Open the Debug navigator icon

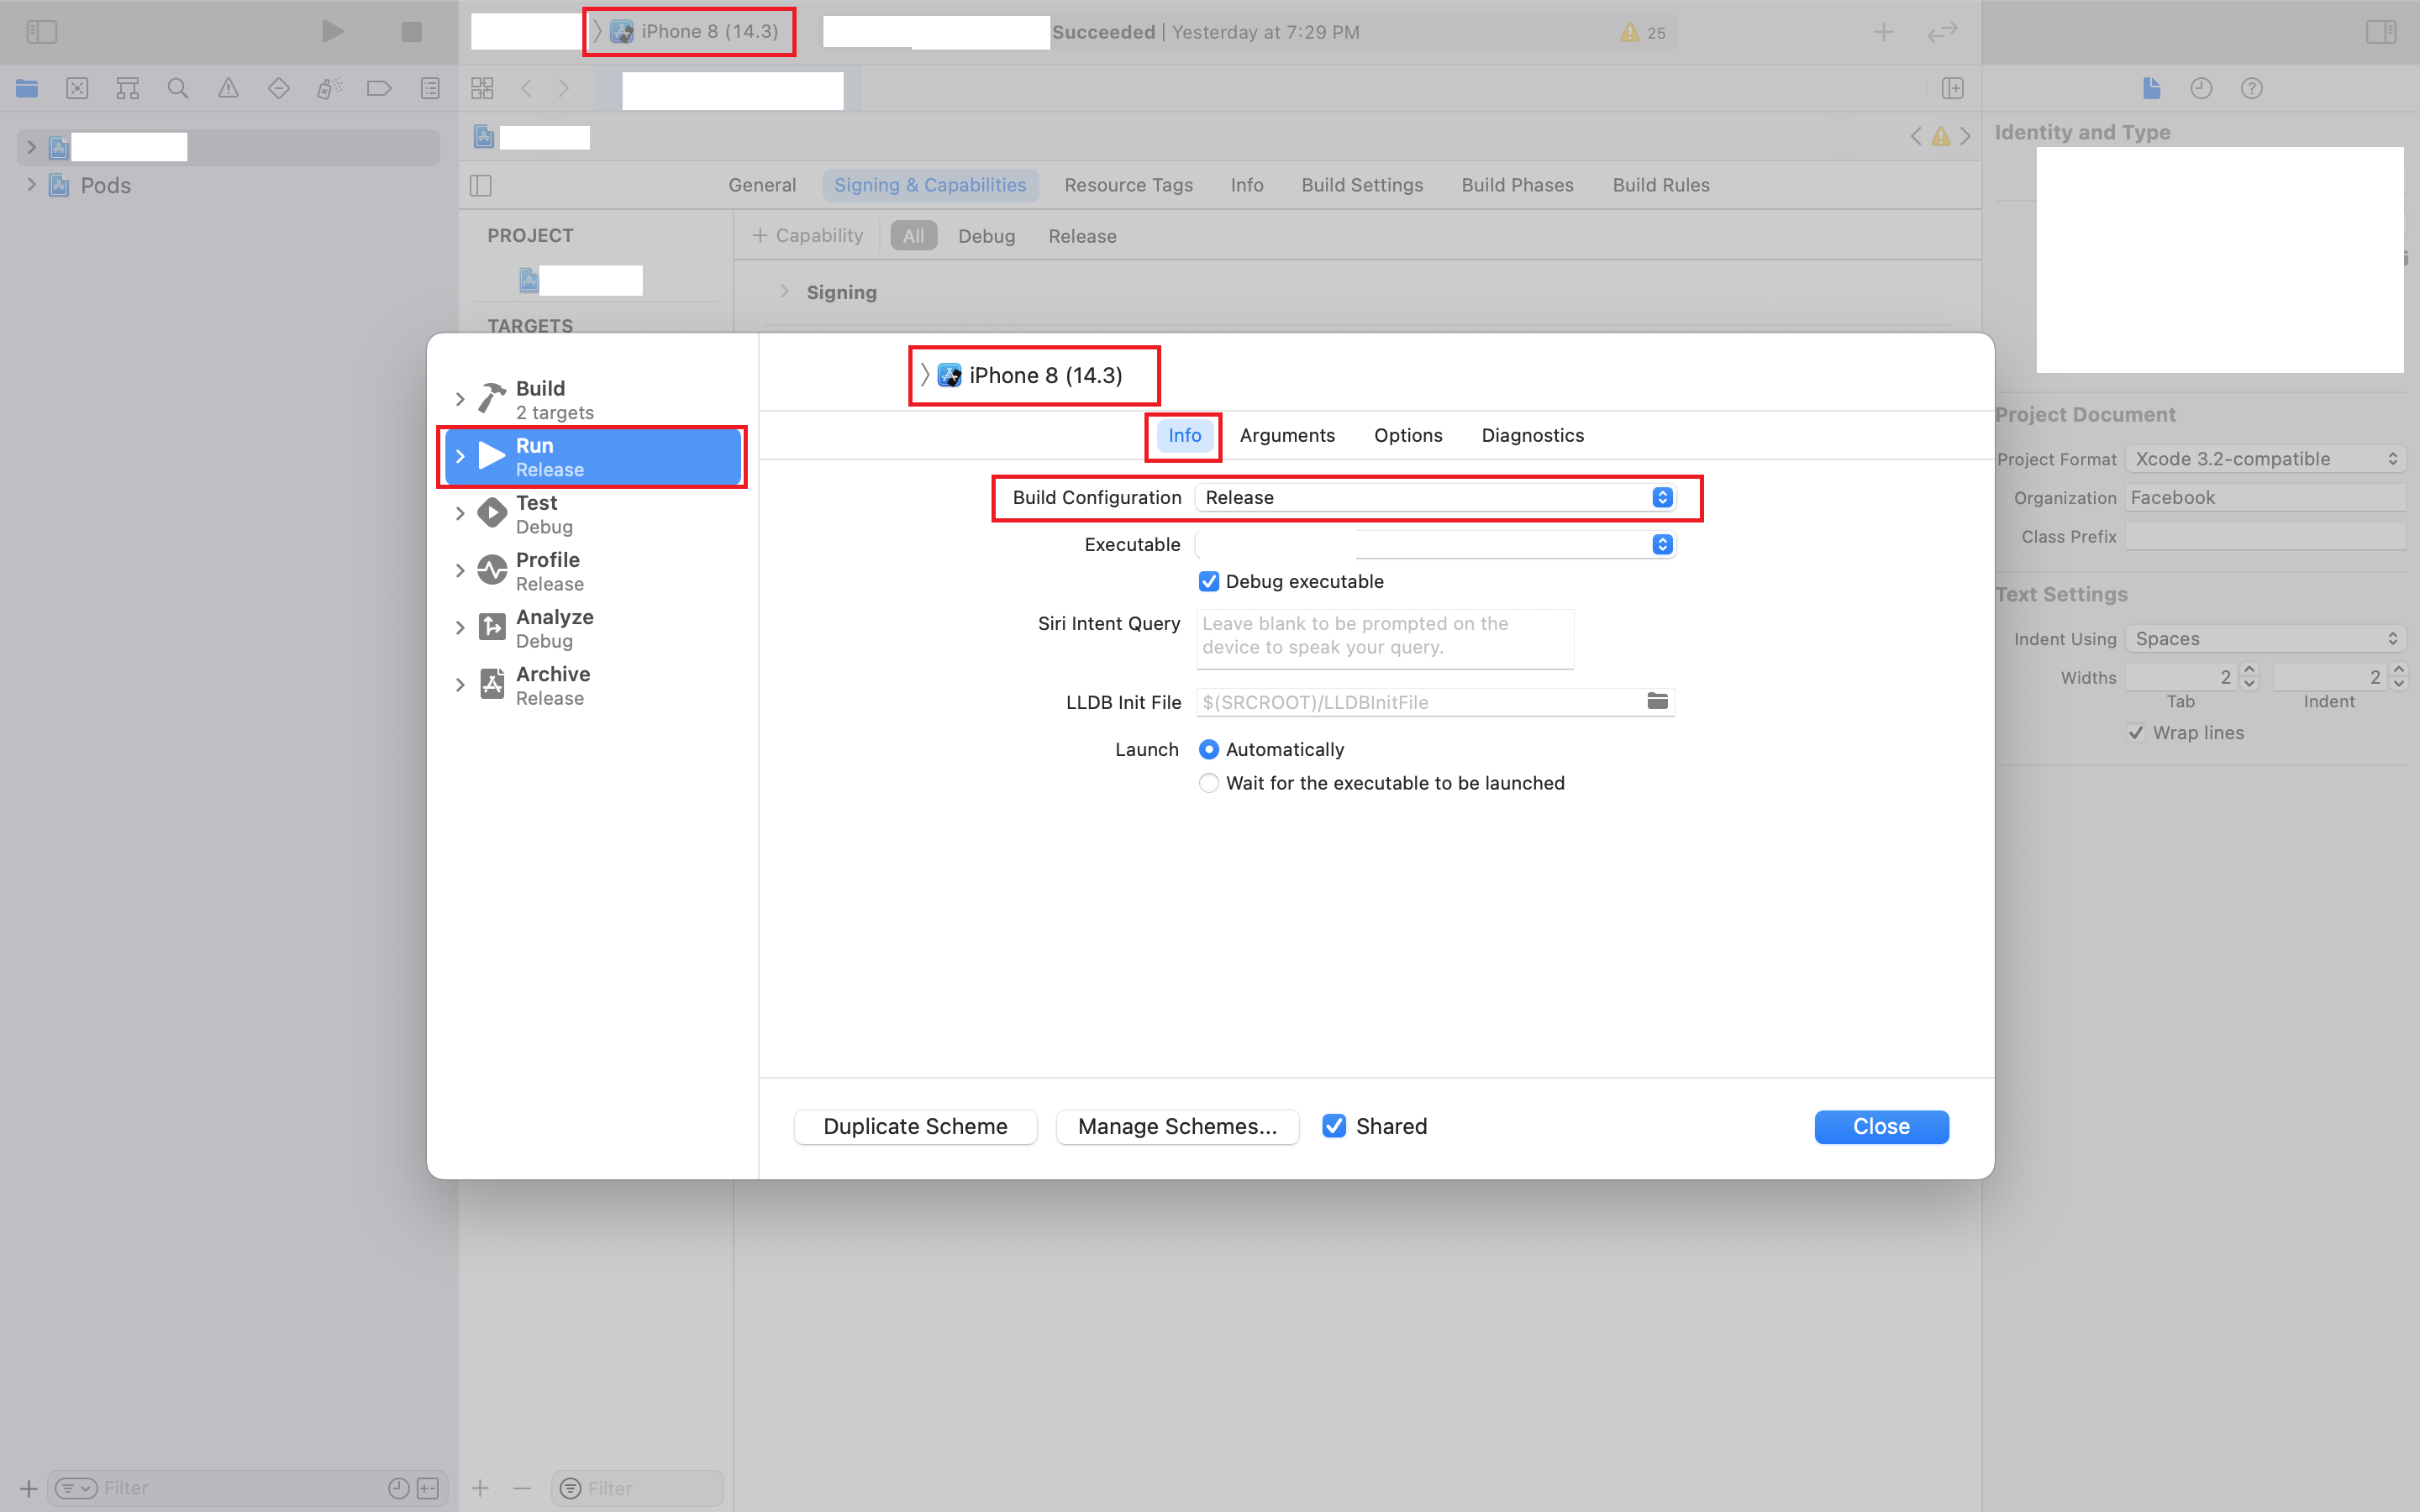(x=329, y=88)
